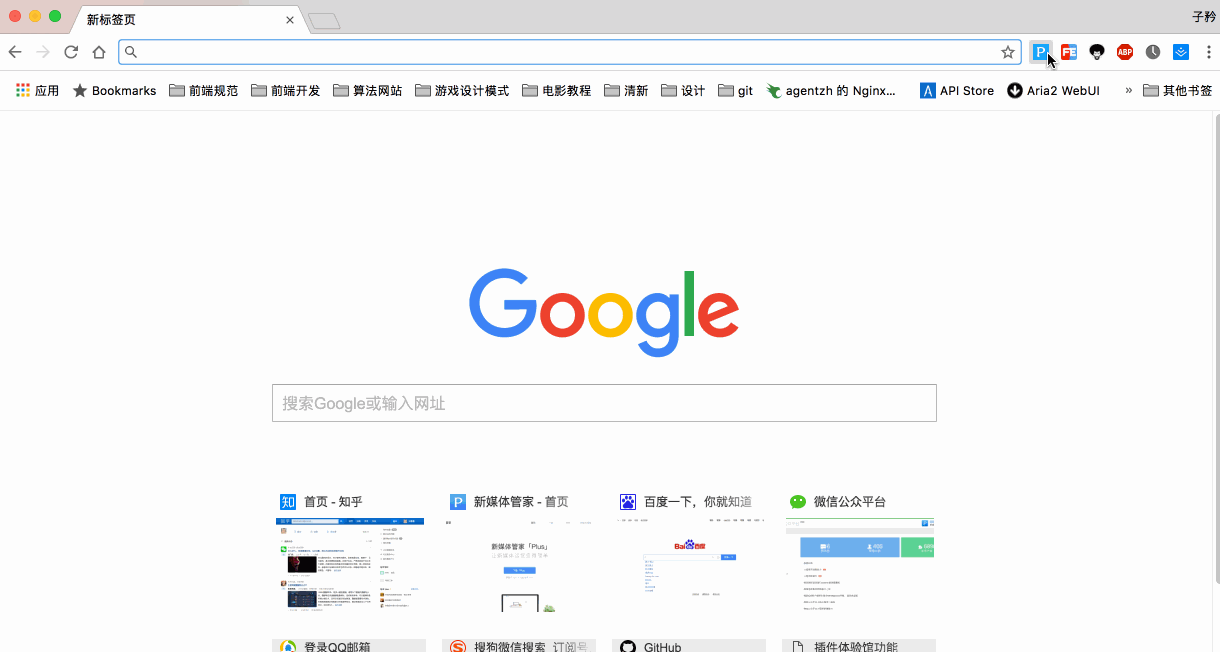The height and width of the screenshot is (652, 1220).
Task: Open the clock history extension
Action: tap(1153, 52)
